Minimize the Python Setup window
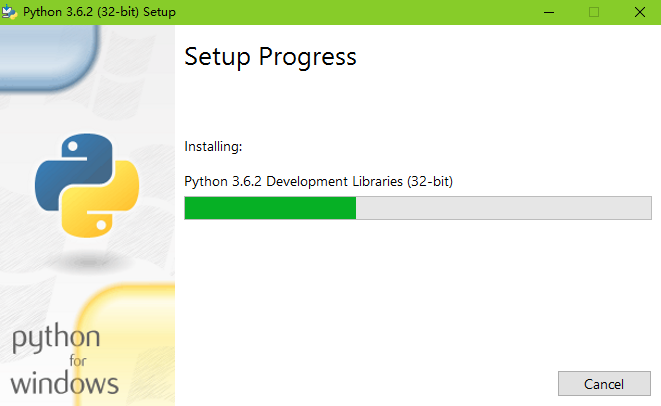 [x=549, y=12]
